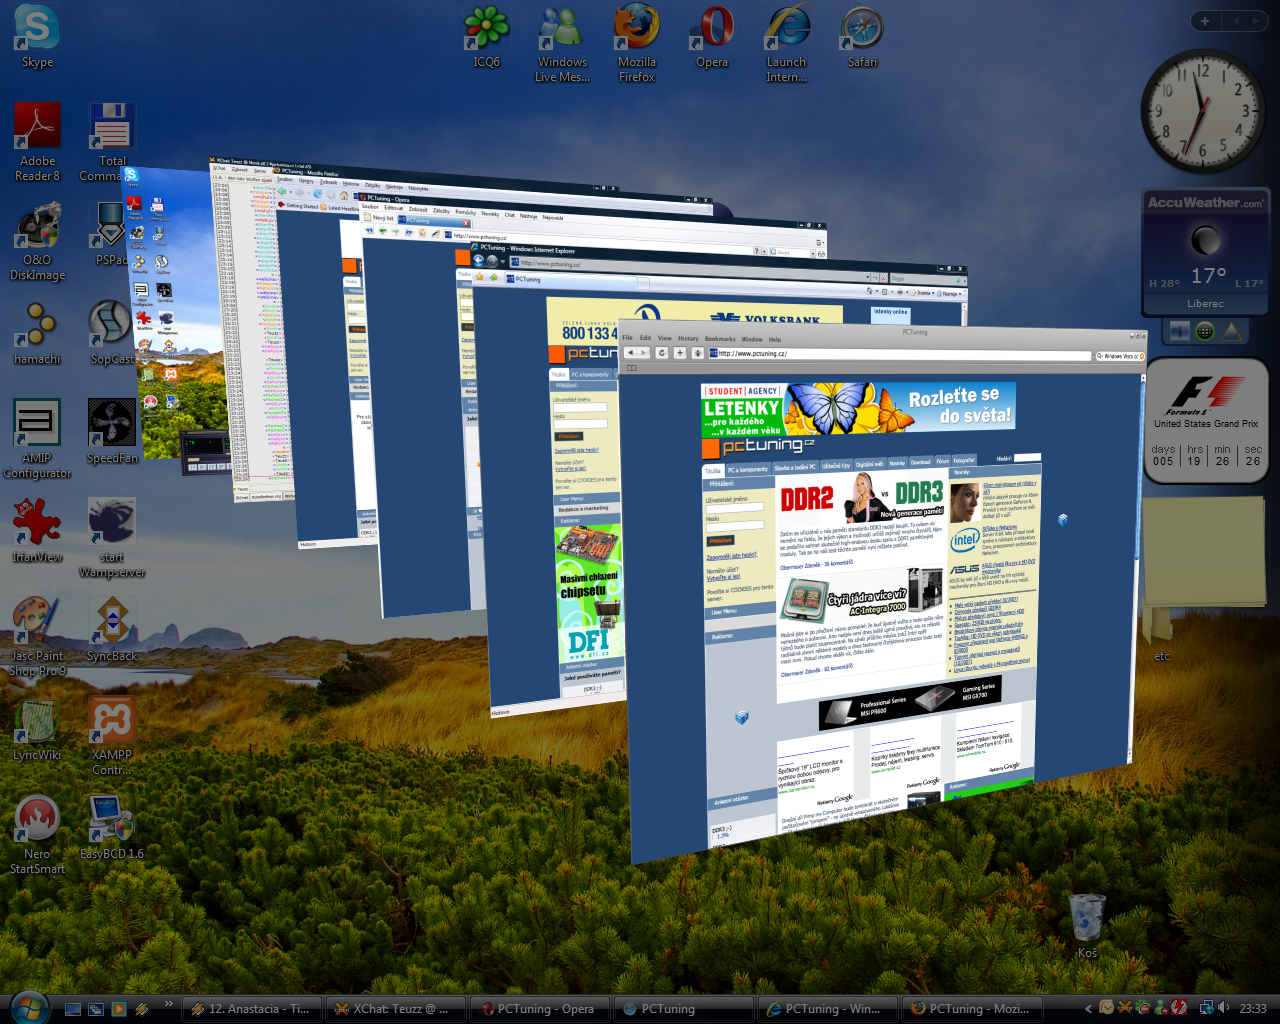
Task: Reload page in Safari toolbar
Action: coord(662,353)
